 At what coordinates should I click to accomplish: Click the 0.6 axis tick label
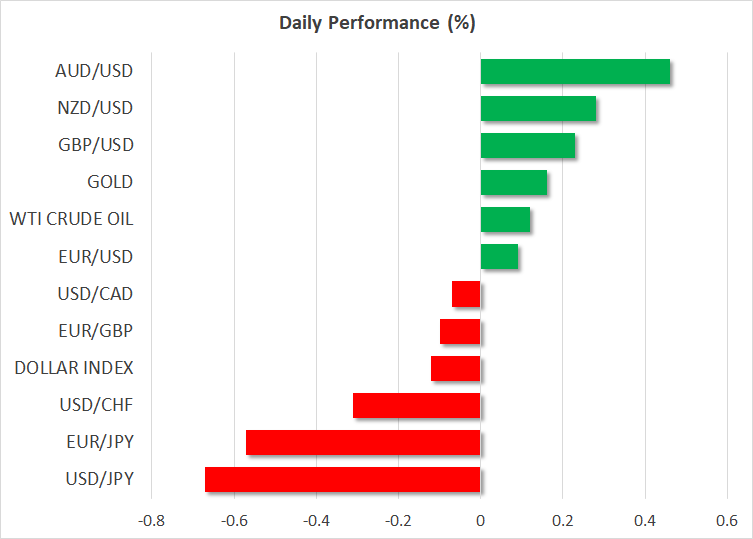click(727, 521)
